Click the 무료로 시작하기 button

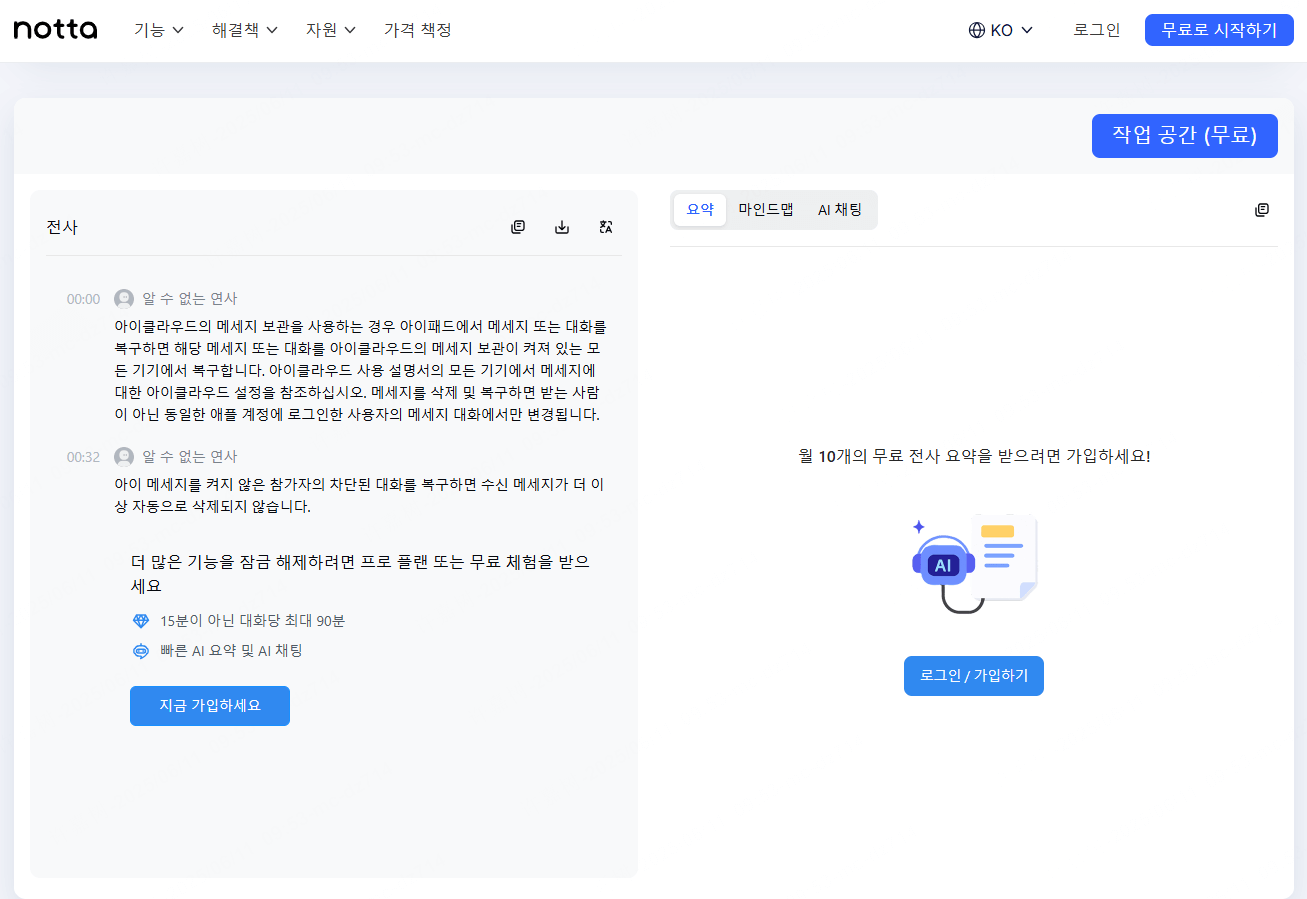pyautogui.click(x=1219, y=29)
